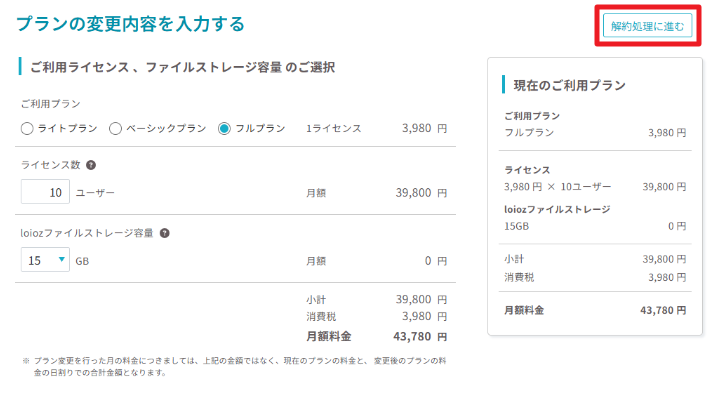Screen dimensions: 720x400
Task: Click loiozファイルストレージ entry in current plan panel
Action: [x=557, y=209]
